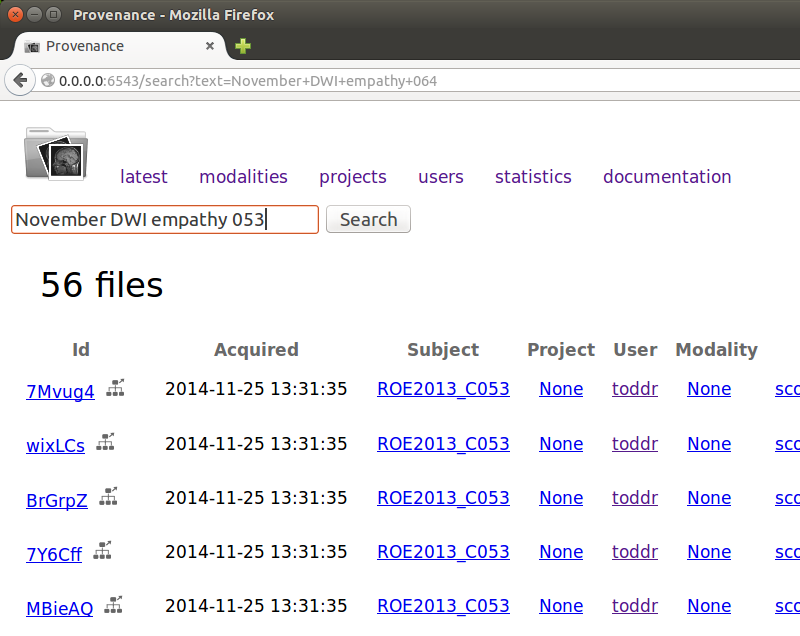Open user toddr in 7Y6Cff row
Image resolution: width=800 pixels, height=636 pixels.
635,552
